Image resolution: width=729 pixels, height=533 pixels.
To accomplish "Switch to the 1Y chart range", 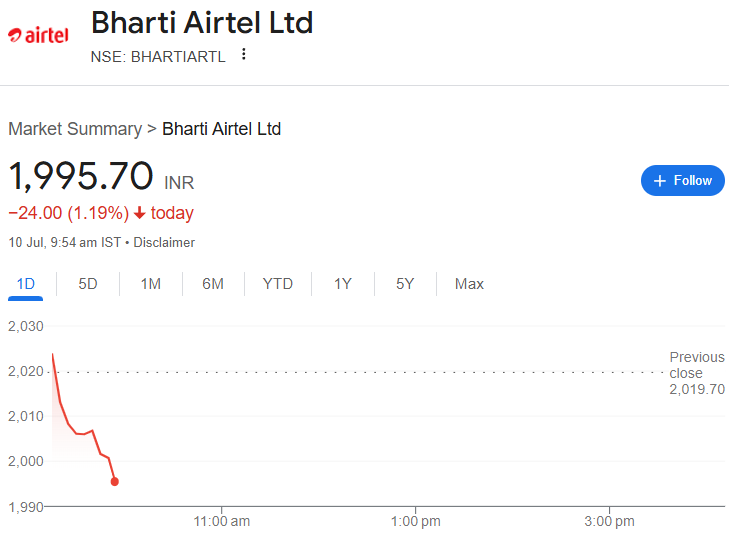I will click(x=343, y=284).
